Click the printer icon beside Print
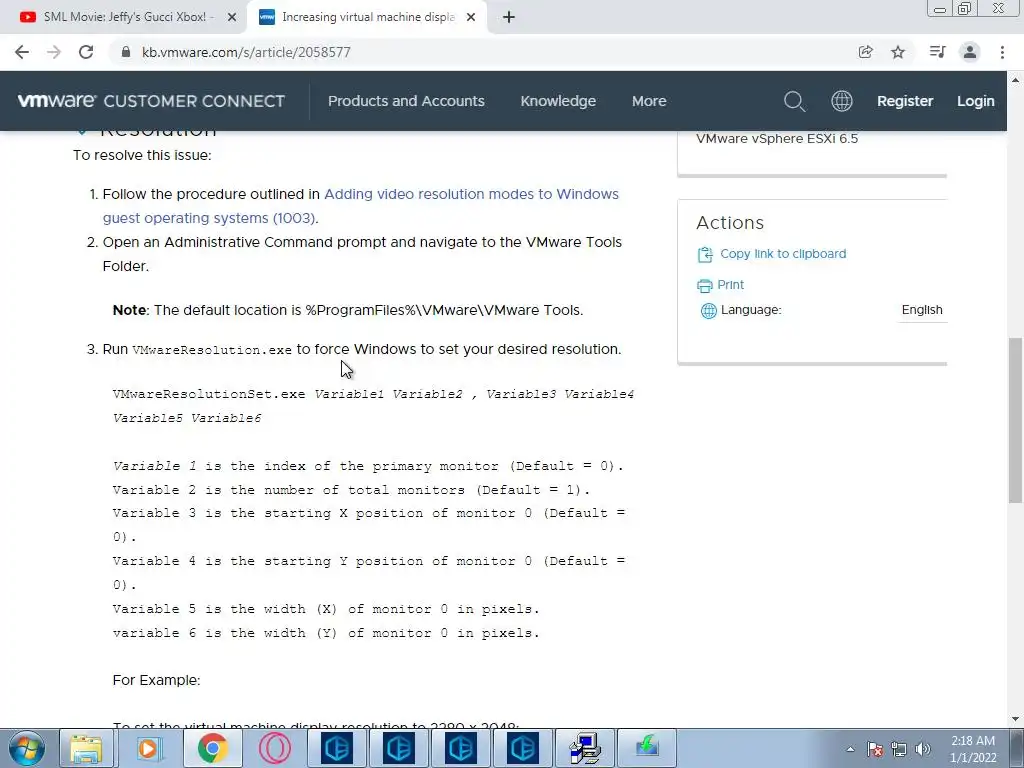This screenshot has width=1024, height=768. [705, 285]
